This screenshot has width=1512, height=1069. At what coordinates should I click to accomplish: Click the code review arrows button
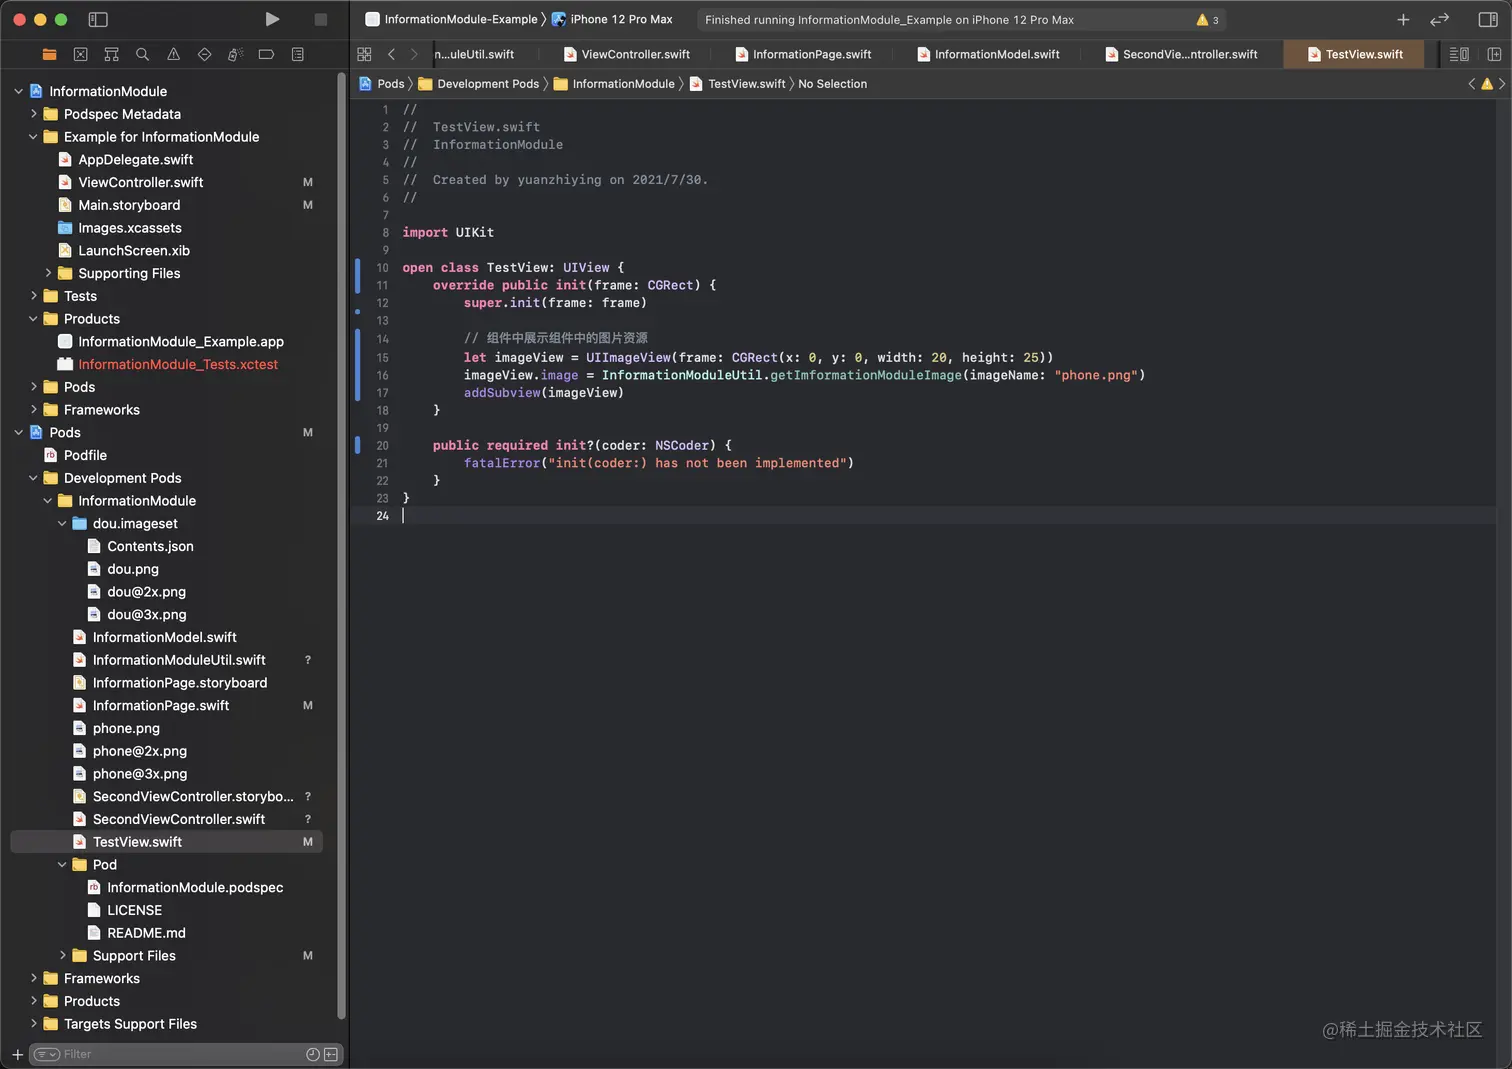[x=1439, y=19]
